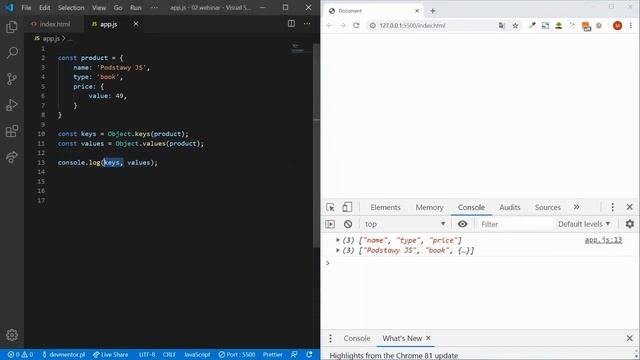This screenshot has height=360, width=640.
Task: Close the DevTools drawer
Action: pos(629,338)
